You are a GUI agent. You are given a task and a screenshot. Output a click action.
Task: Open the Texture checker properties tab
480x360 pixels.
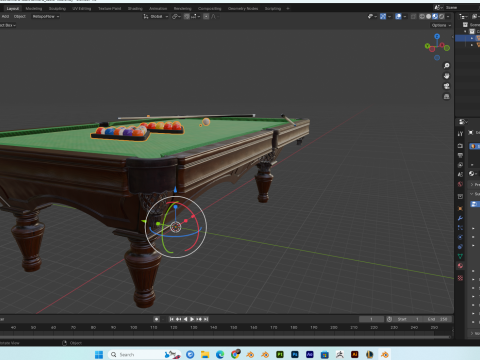coord(460,278)
